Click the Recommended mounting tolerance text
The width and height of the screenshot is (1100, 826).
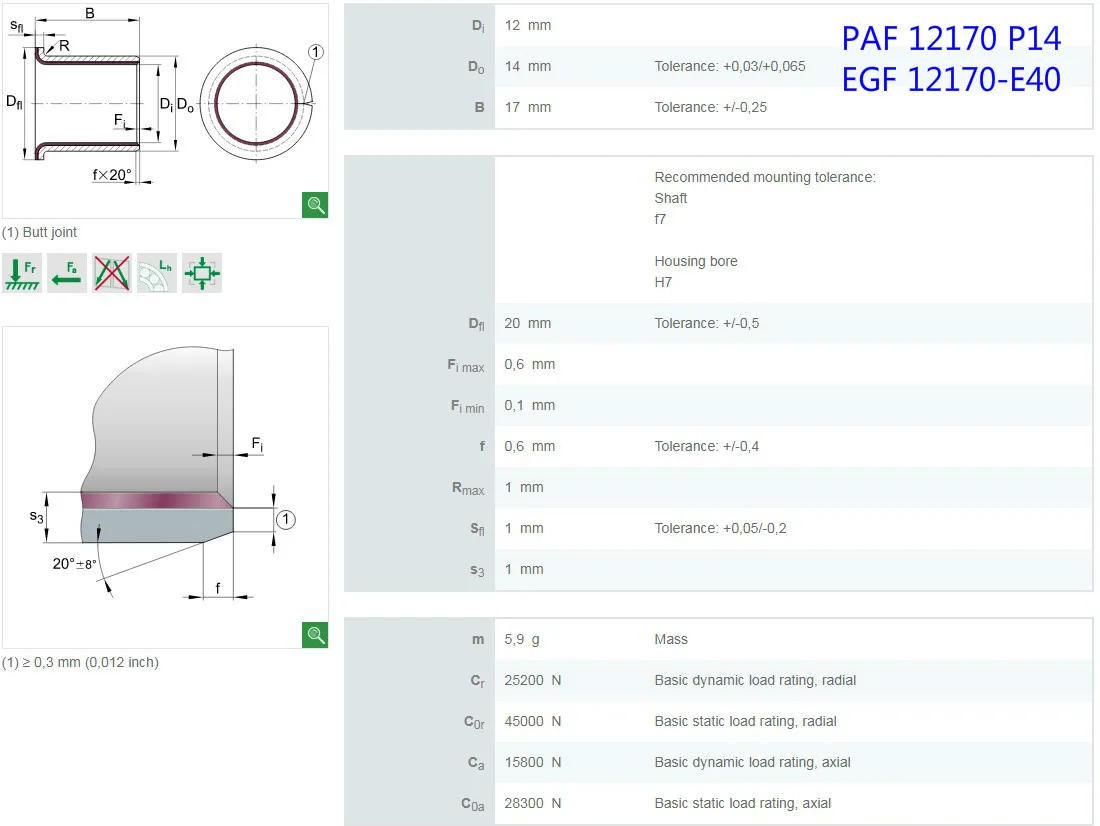pyautogui.click(x=764, y=177)
